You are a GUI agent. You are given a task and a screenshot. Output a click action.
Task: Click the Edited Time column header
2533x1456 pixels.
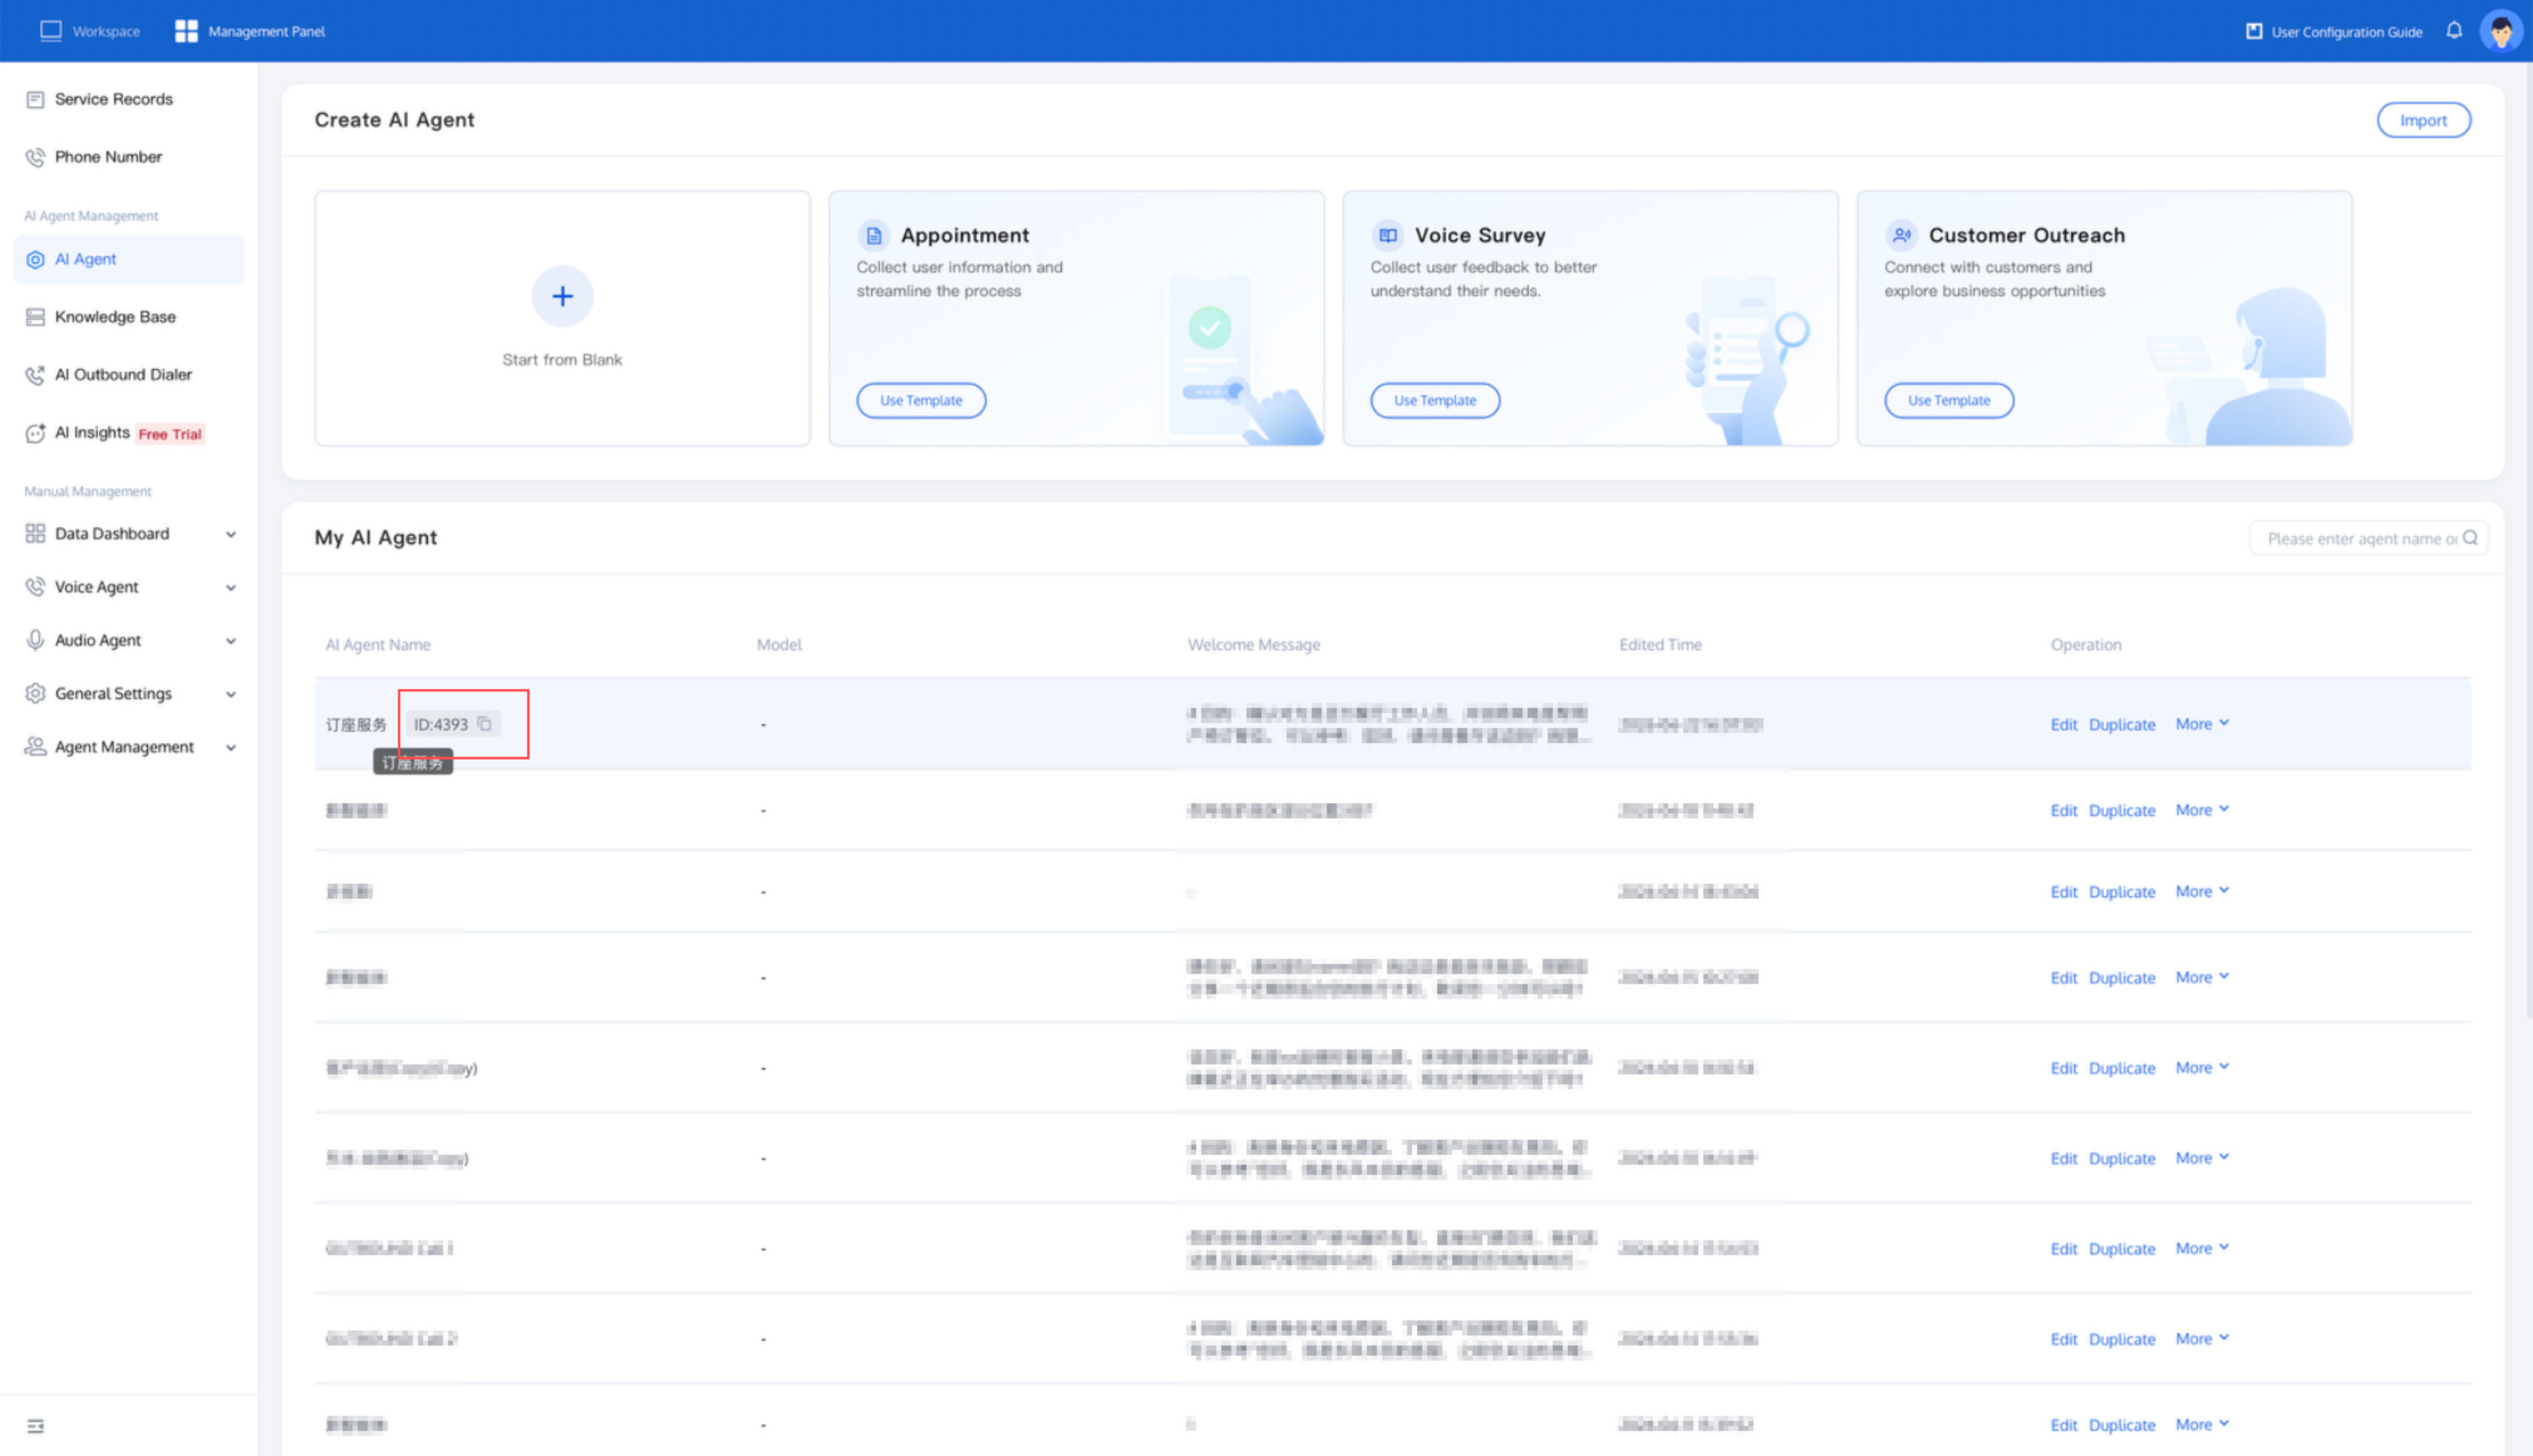point(1660,645)
